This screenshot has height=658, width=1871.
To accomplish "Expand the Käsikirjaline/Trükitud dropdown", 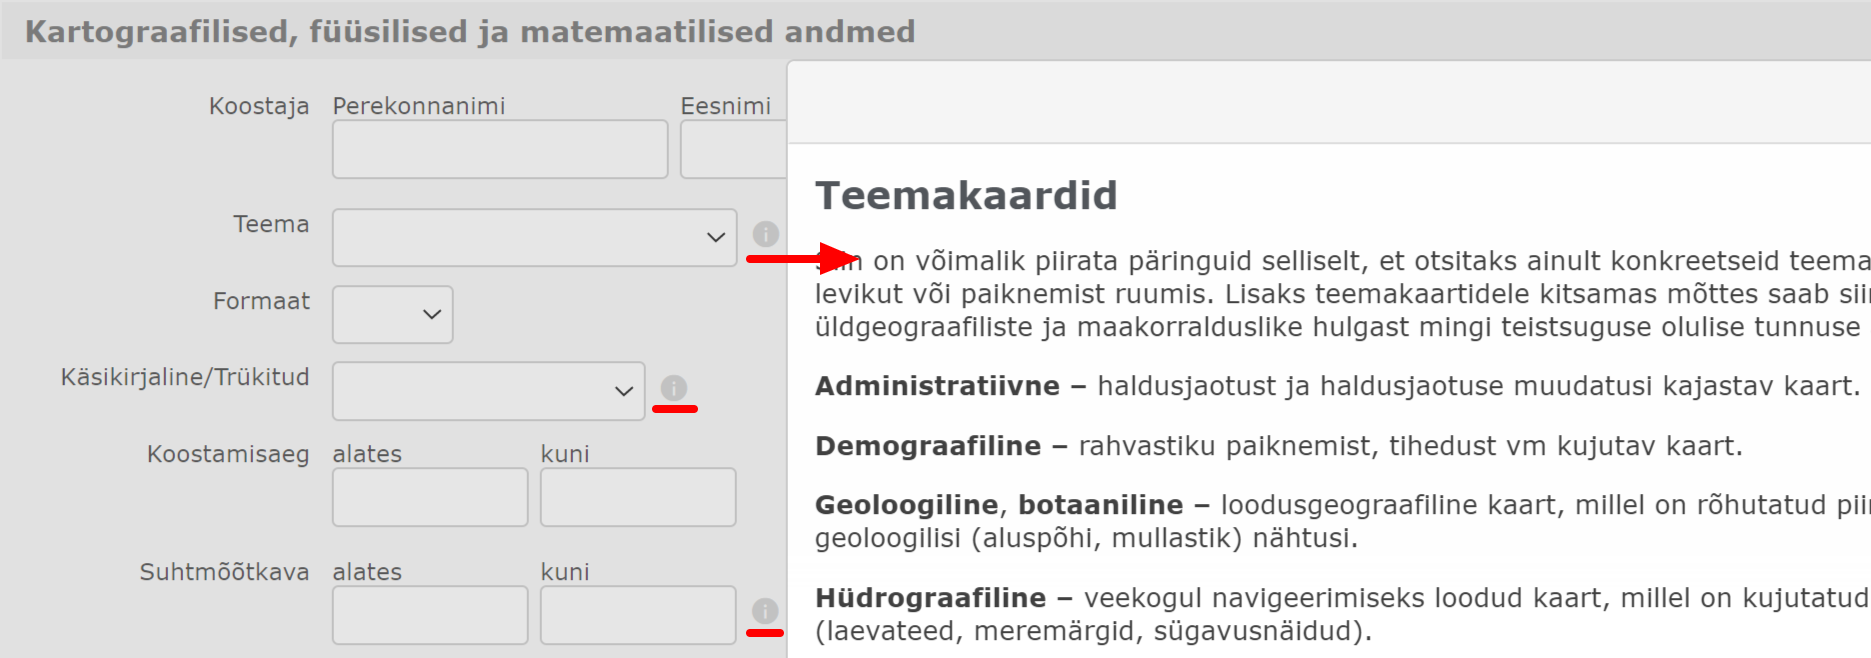I will (x=488, y=391).
